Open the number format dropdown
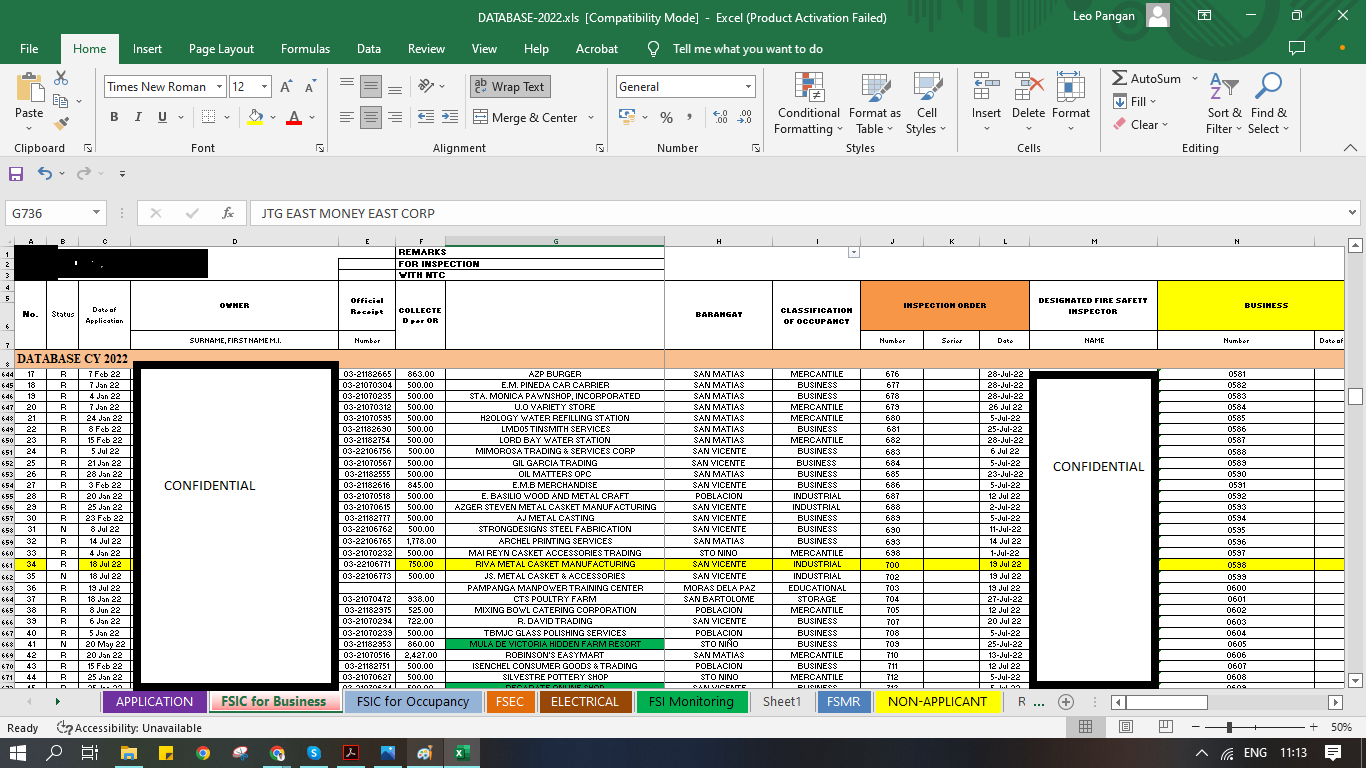 tap(748, 87)
